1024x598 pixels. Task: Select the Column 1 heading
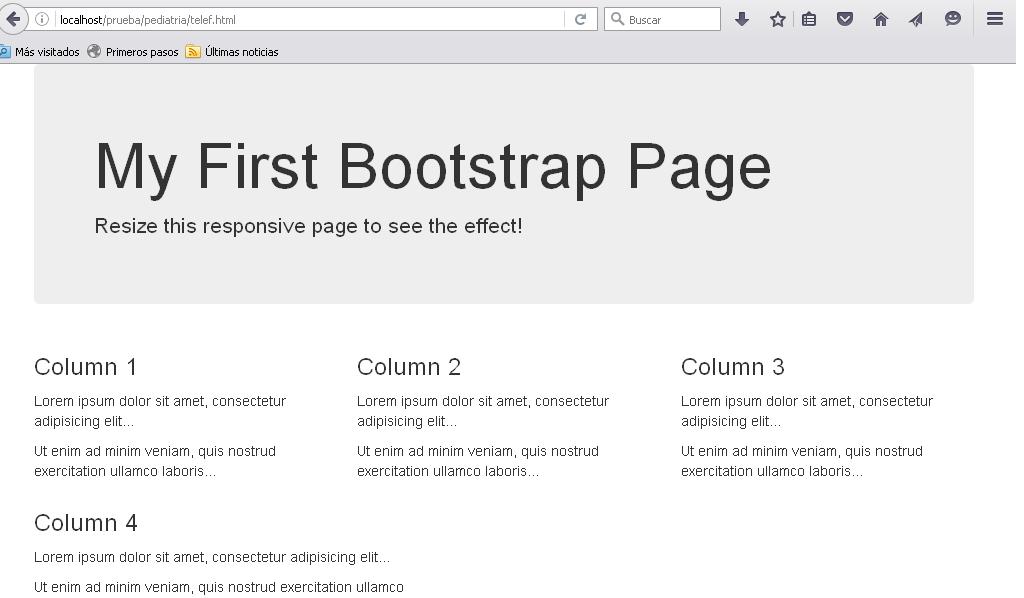[x=86, y=367]
